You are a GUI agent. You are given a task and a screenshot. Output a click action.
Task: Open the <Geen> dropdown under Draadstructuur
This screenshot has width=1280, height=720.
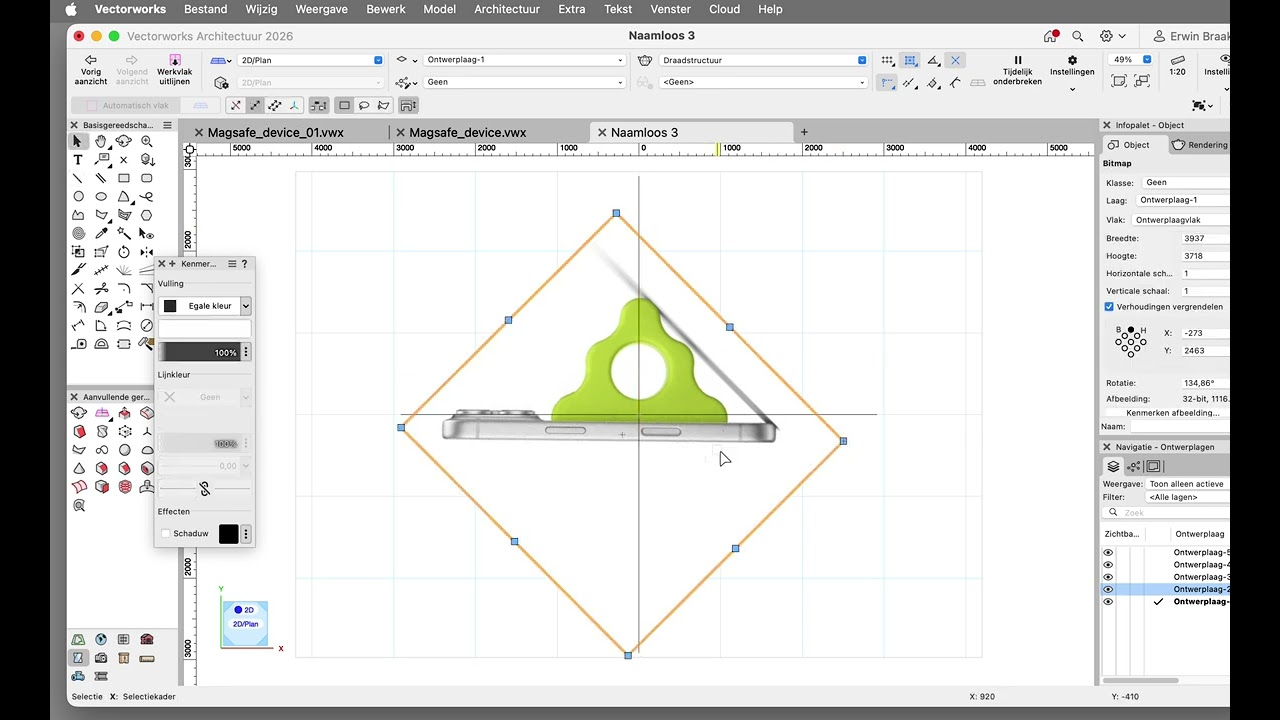point(763,82)
